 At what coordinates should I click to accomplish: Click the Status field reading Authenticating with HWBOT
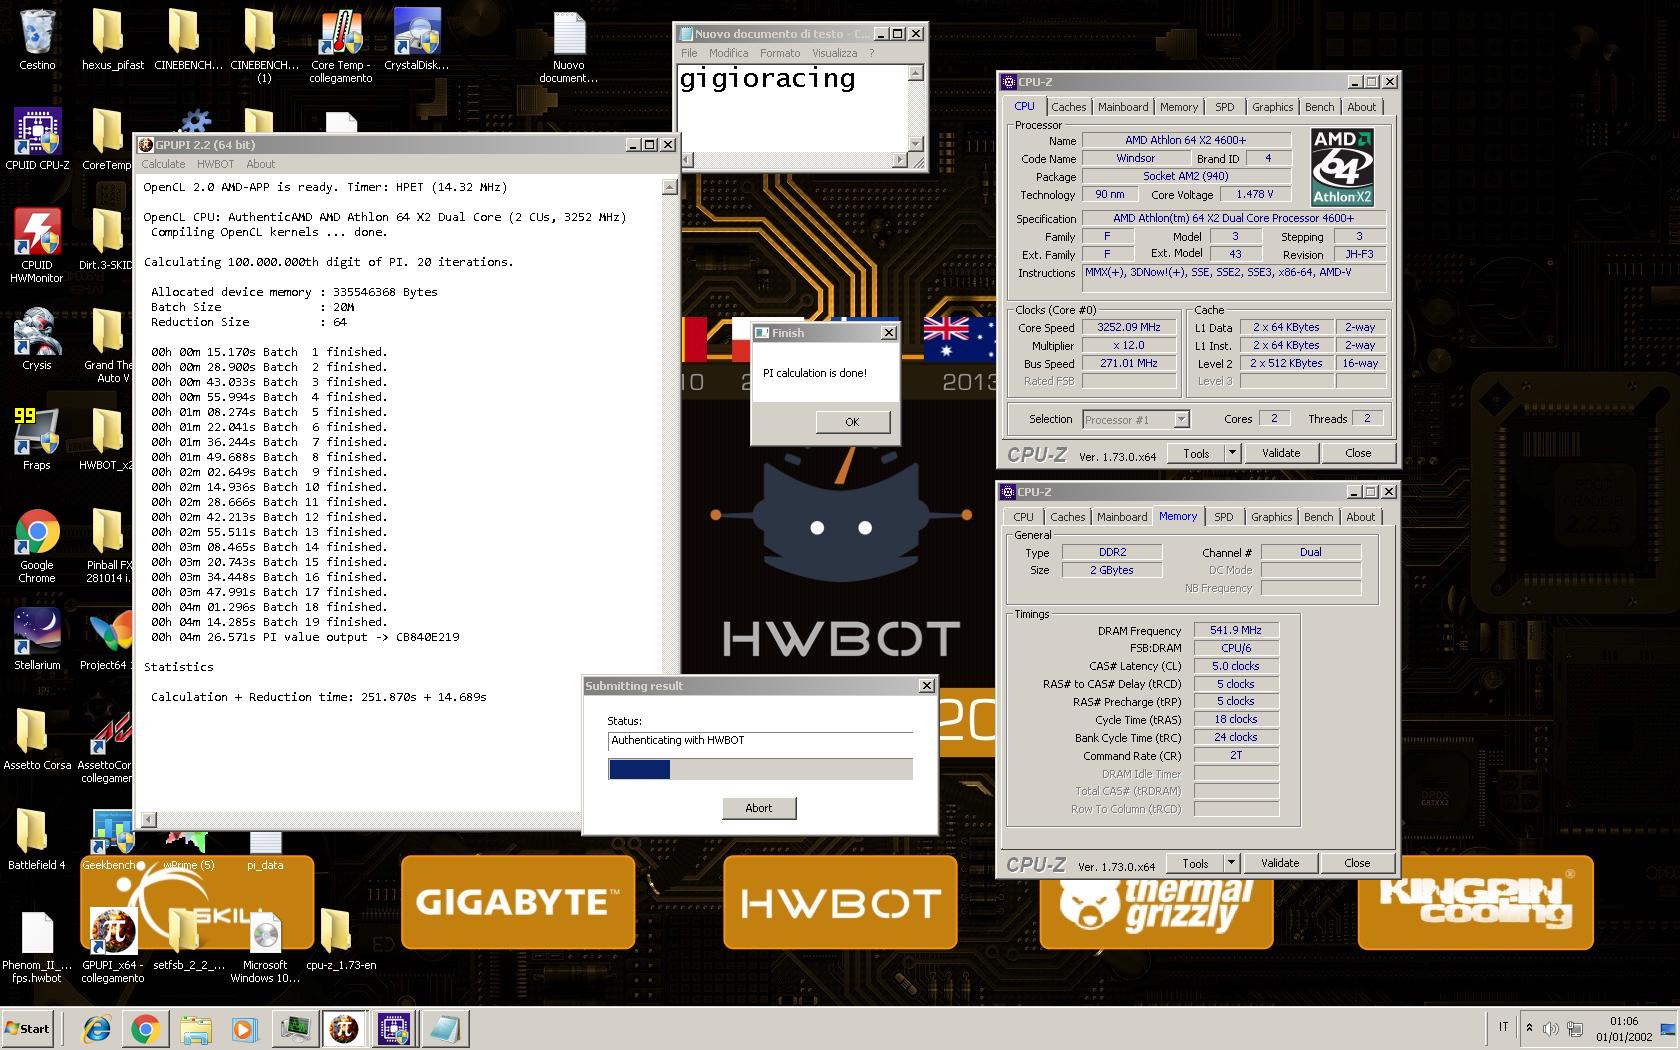pos(760,741)
